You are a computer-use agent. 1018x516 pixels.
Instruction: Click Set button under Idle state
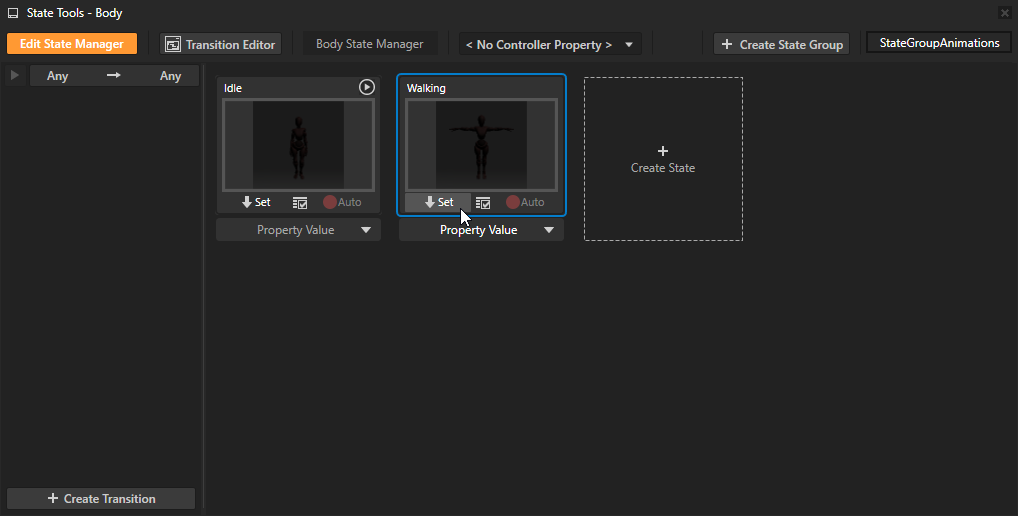coord(256,202)
